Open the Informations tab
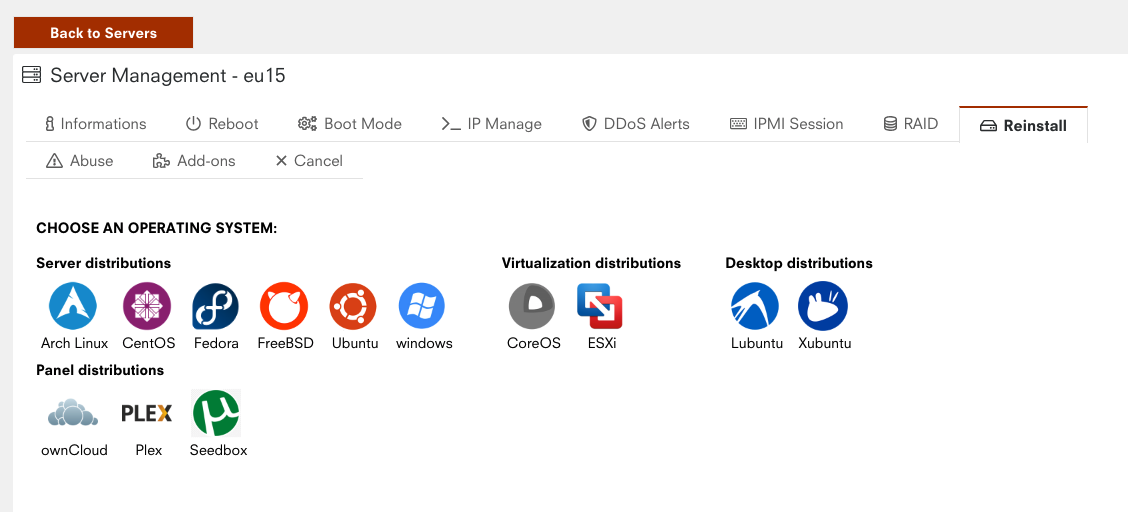Screen dimensions: 1128x512 [x=95, y=124]
